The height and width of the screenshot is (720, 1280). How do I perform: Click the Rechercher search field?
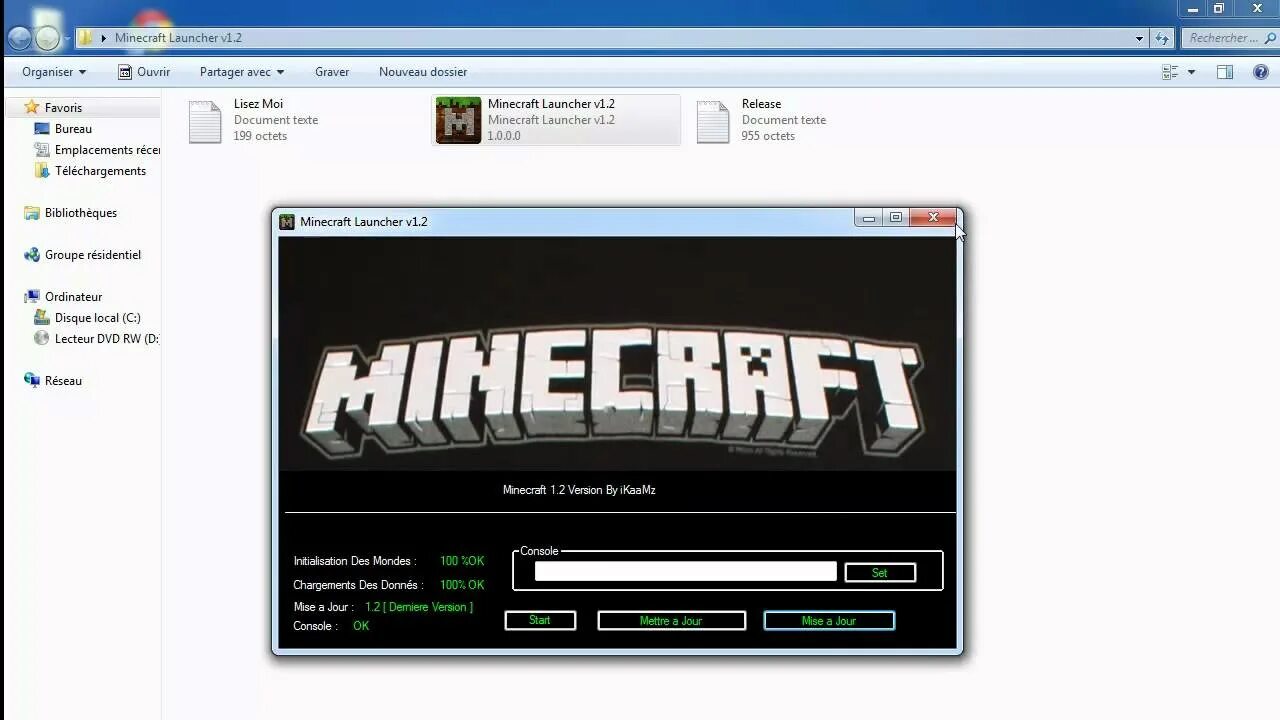(x=1228, y=38)
